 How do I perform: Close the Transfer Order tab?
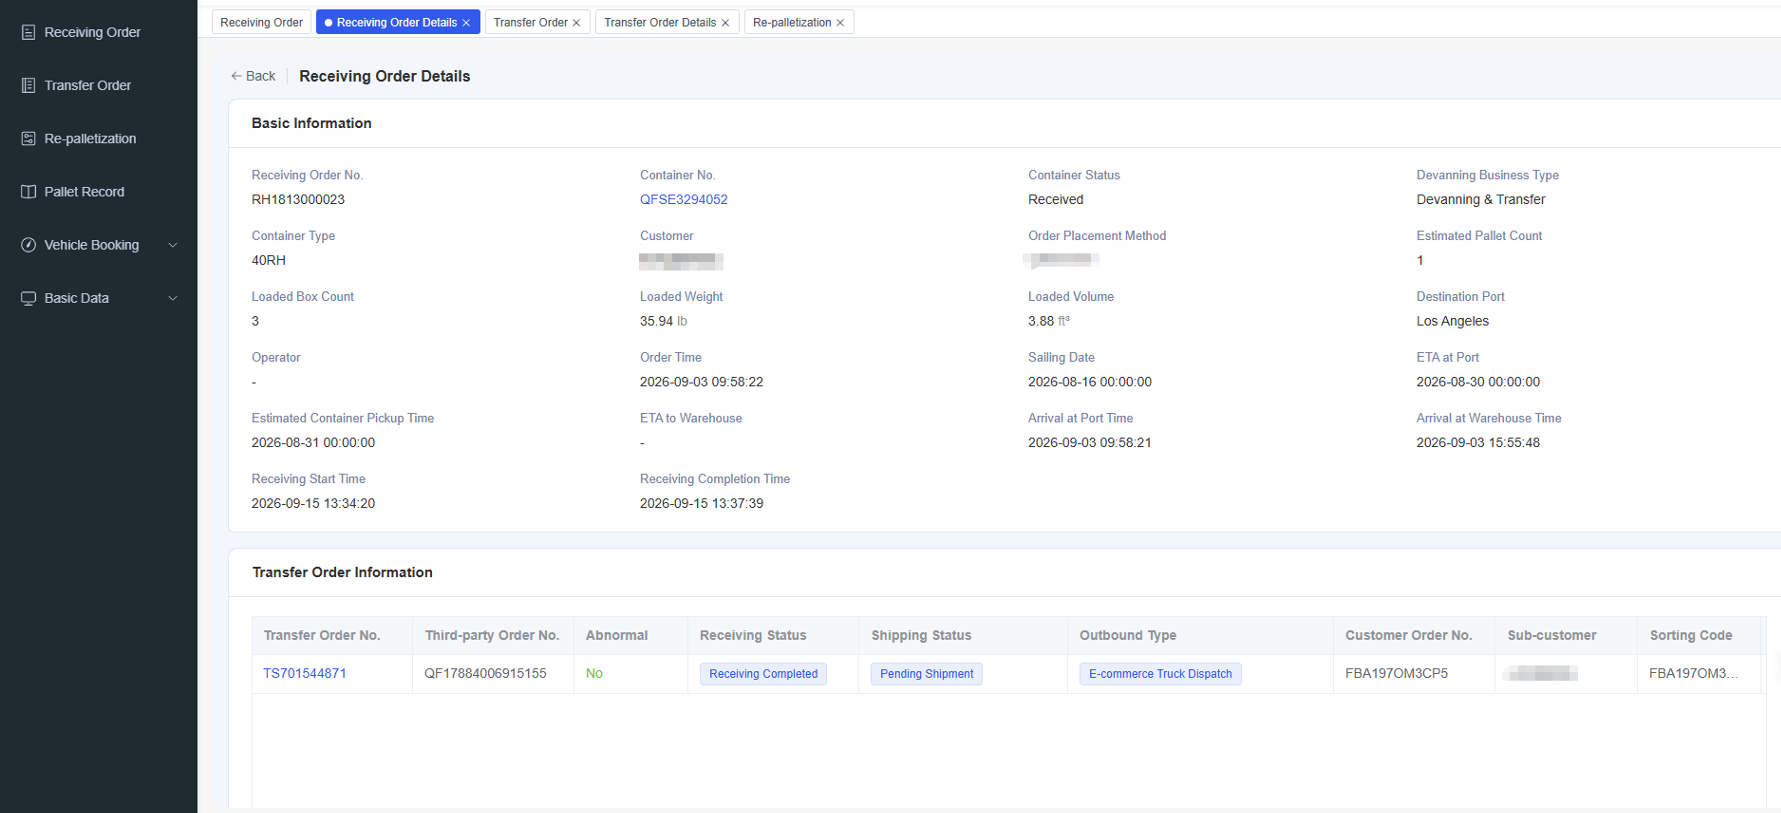(576, 23)
